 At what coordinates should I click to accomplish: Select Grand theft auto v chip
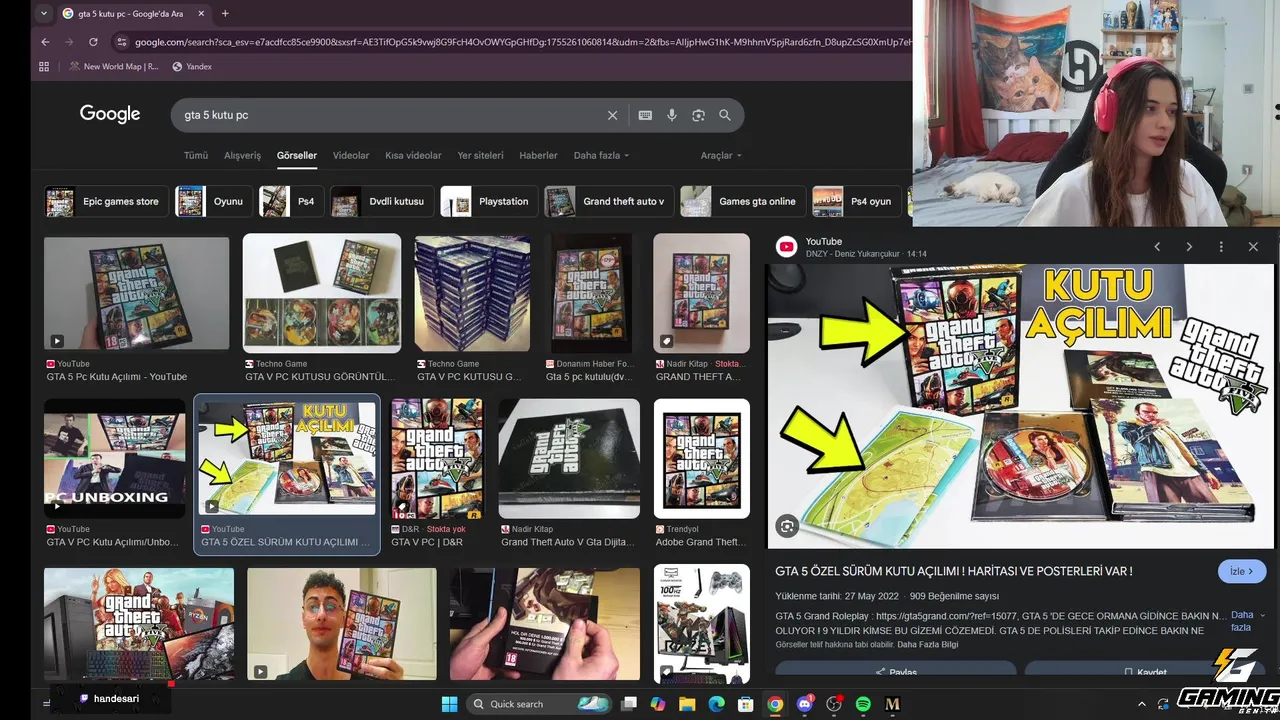click(x=608, y=201)
